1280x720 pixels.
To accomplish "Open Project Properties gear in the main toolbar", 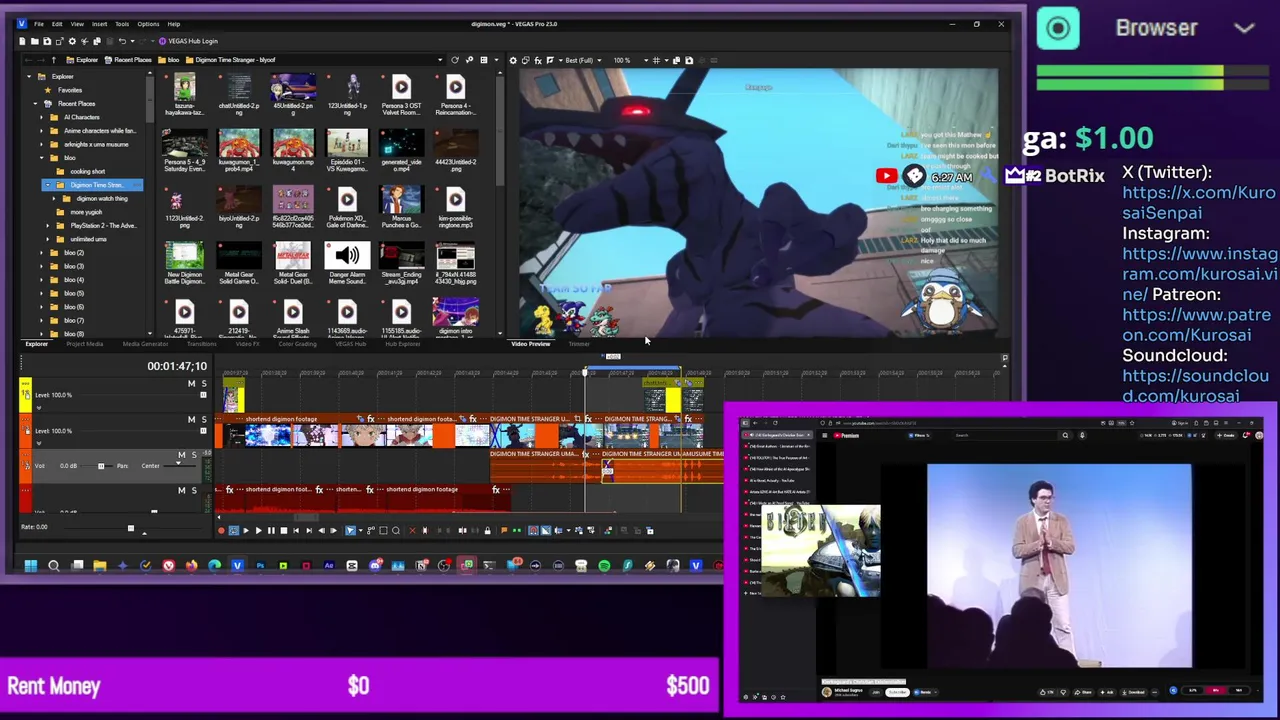I will pos(72,41).
